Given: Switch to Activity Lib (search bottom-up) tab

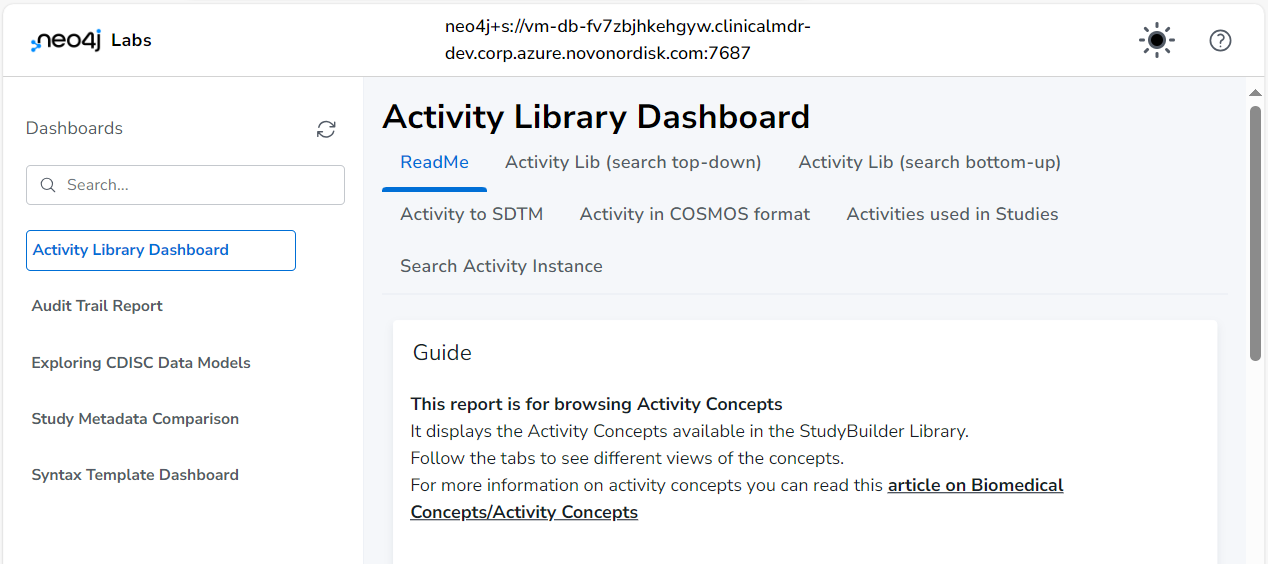Looking at the screenshot, I should 929,162.
